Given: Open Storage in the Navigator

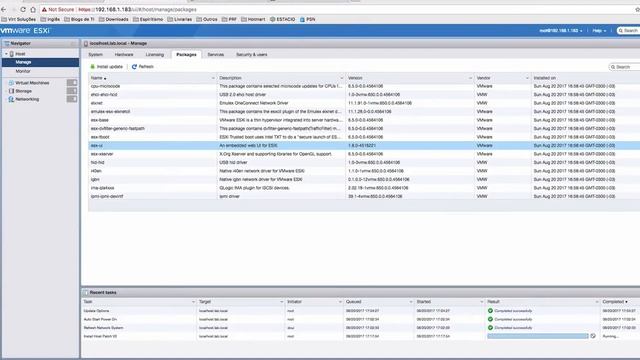Looking at the screenshot, I should click(23, 91).
